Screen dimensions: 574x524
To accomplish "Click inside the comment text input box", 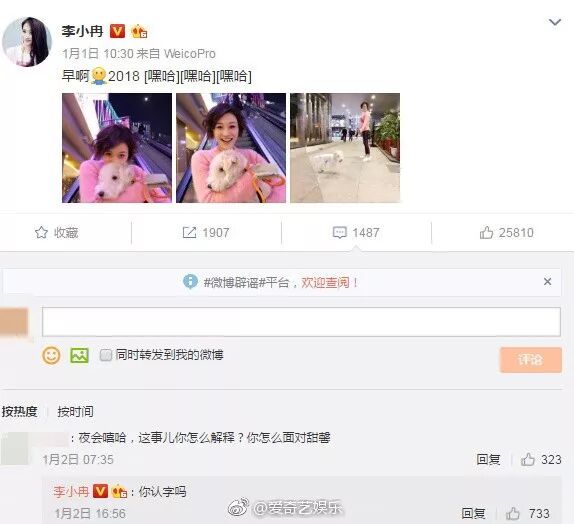I will 301,322.
